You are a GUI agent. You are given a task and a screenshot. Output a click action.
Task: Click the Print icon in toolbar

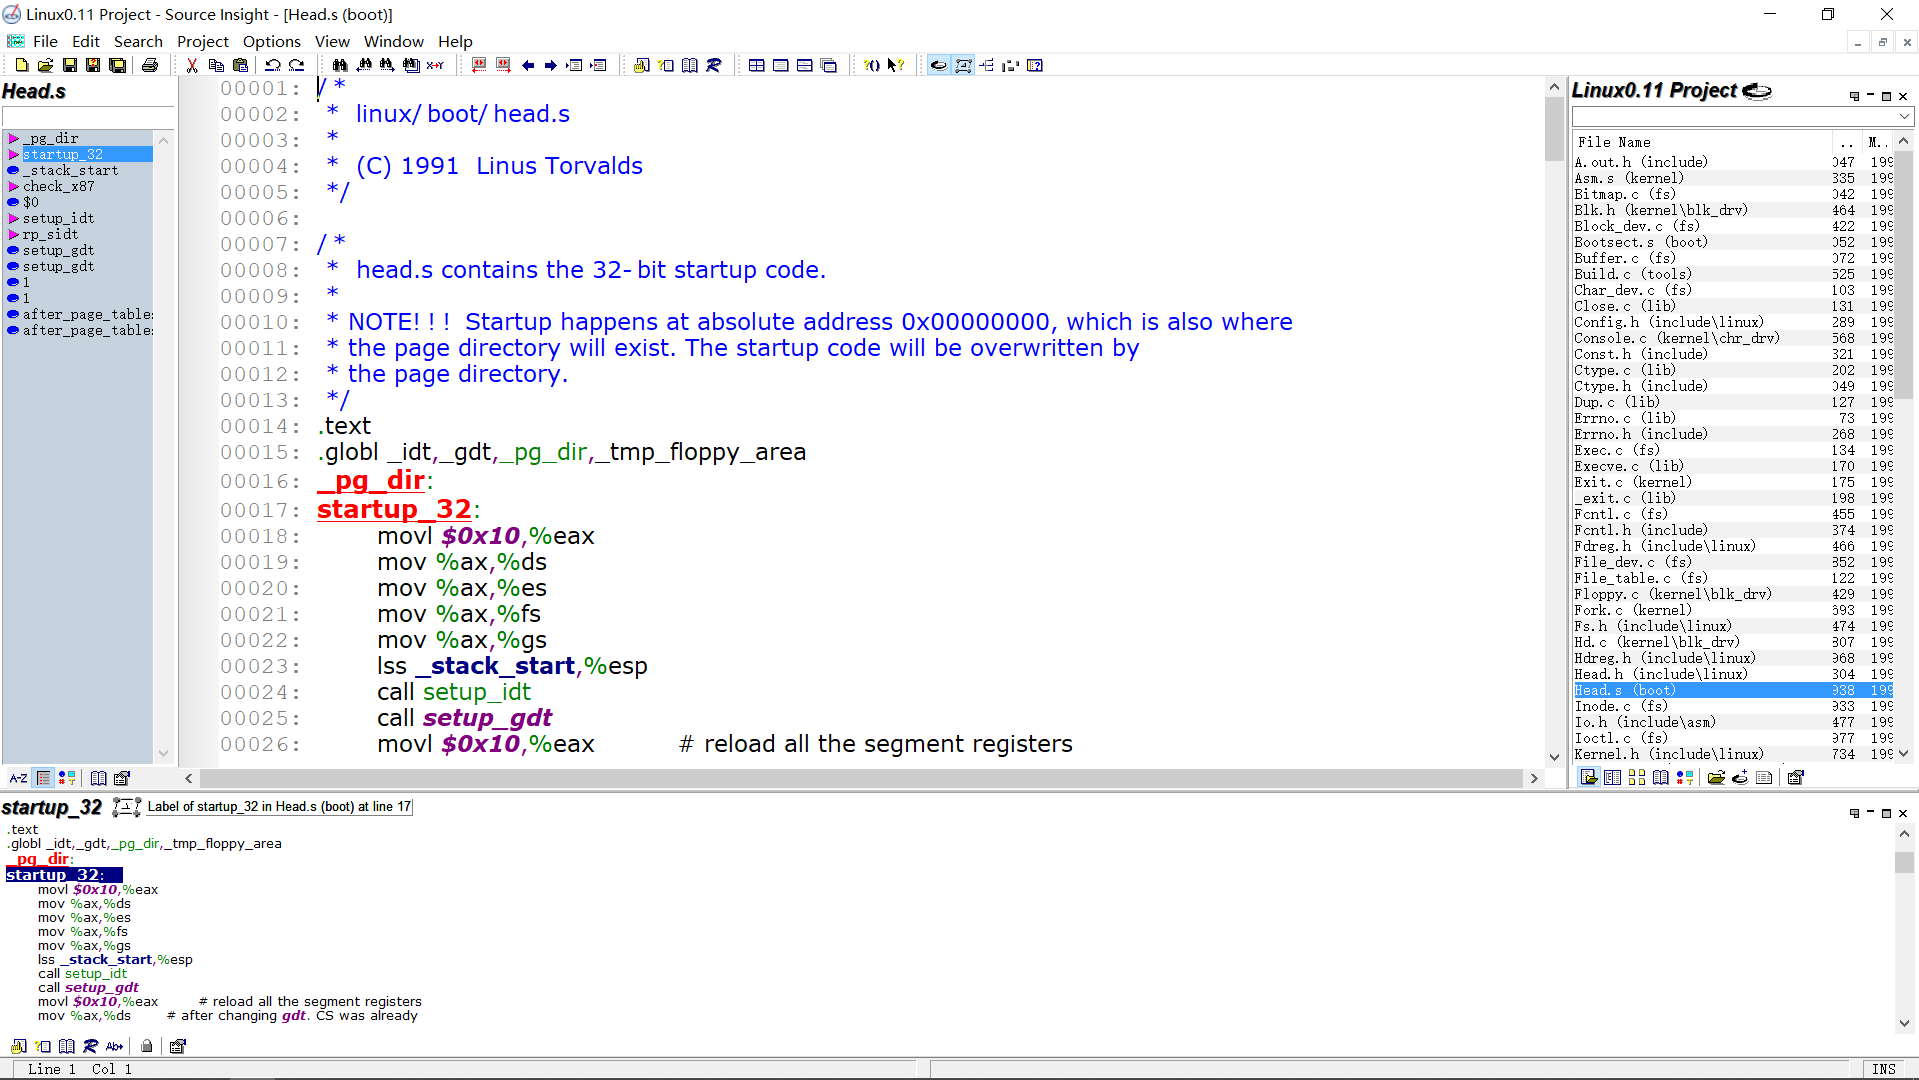pos(150,65)
